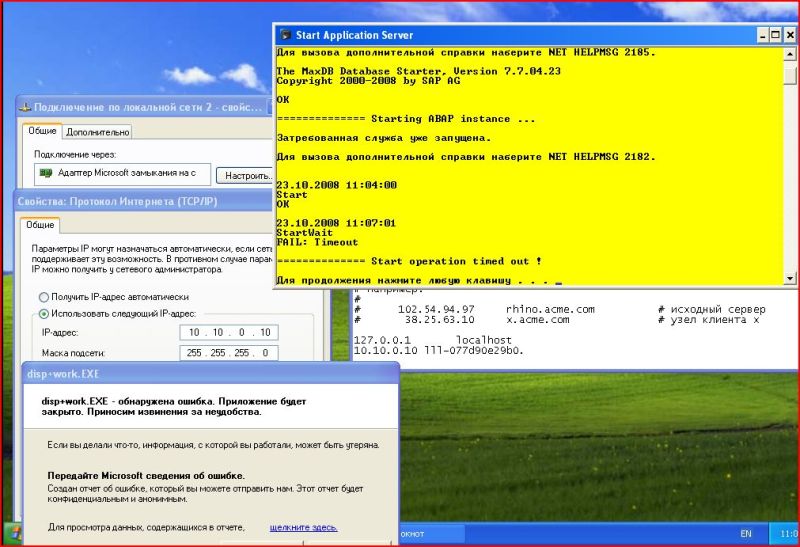Select 'Использовать следующий IP-адрес' radio option
The image size is (800, 547).
[x=44, y=314]
